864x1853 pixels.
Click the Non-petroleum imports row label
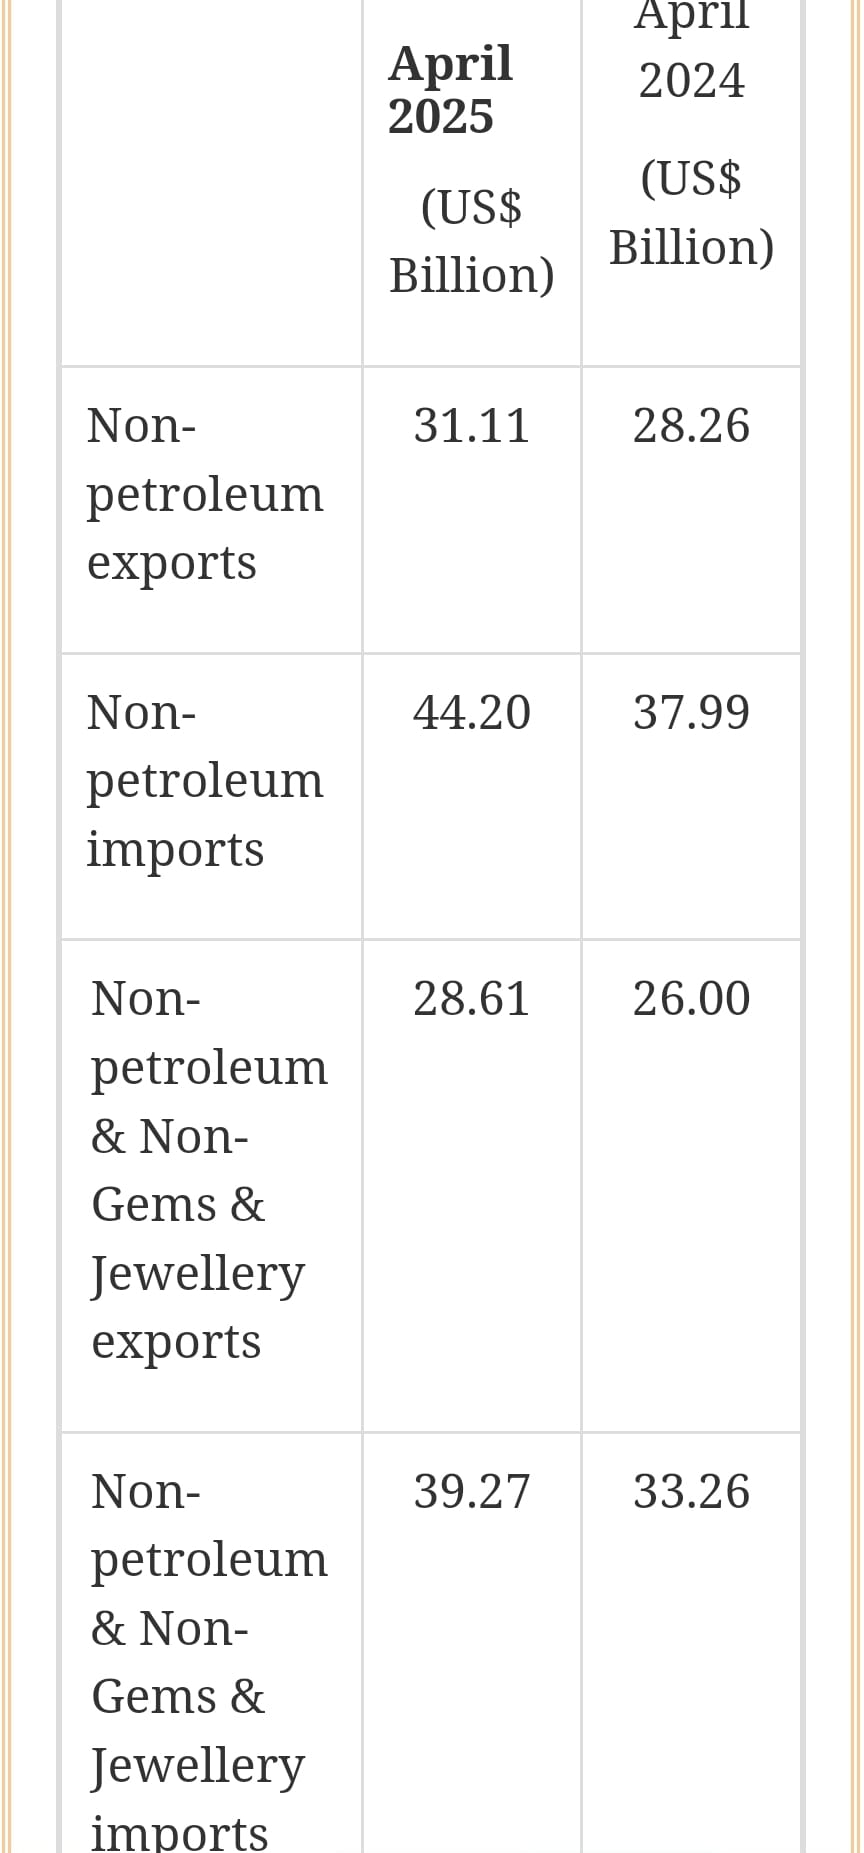pos(205,781)
